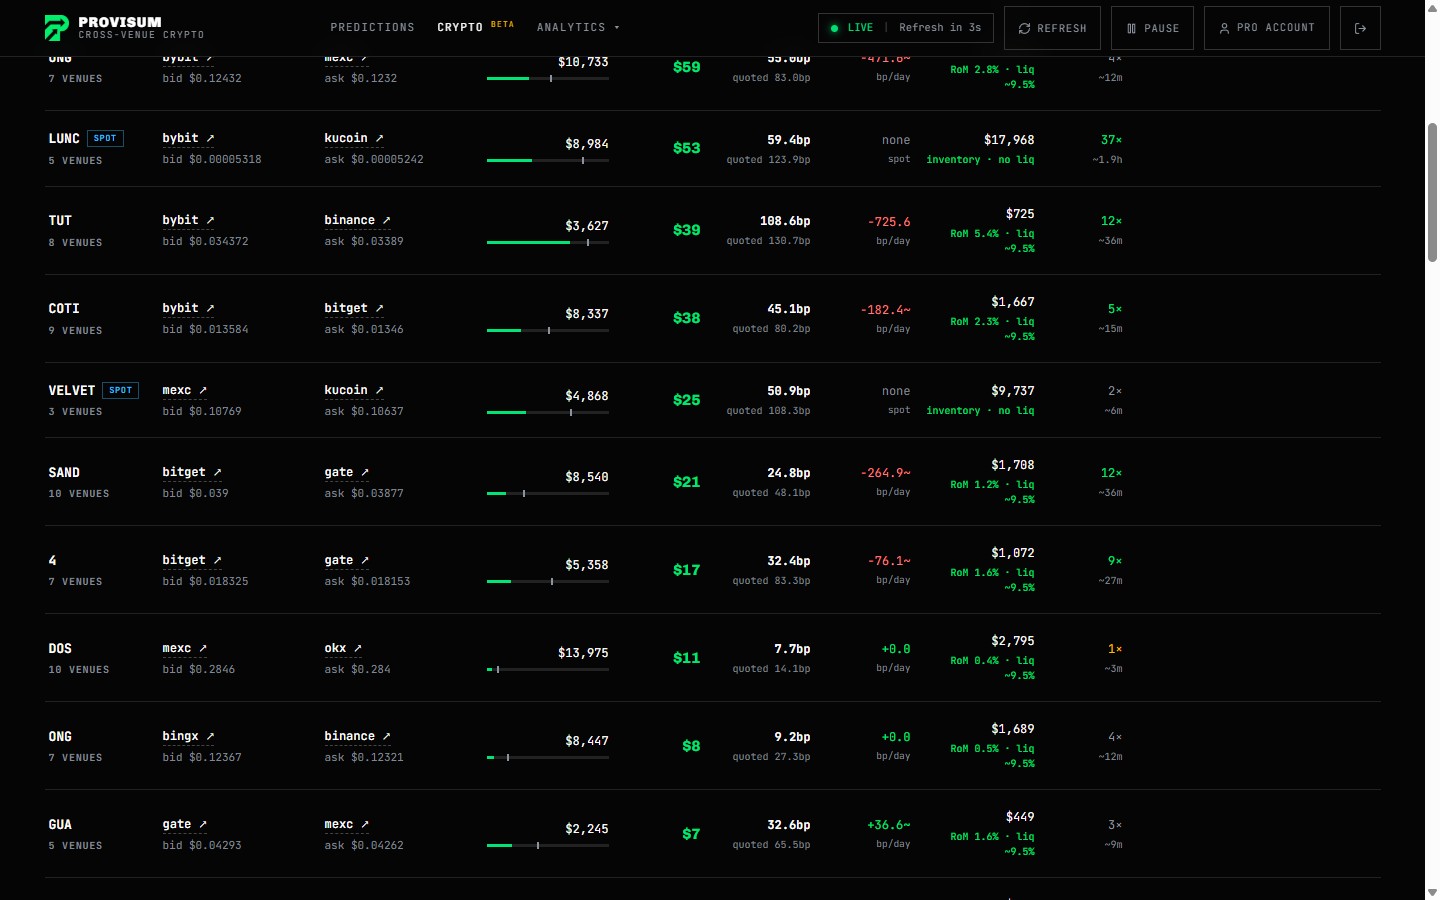Pause live updates with Pause button

point(1153,28)
